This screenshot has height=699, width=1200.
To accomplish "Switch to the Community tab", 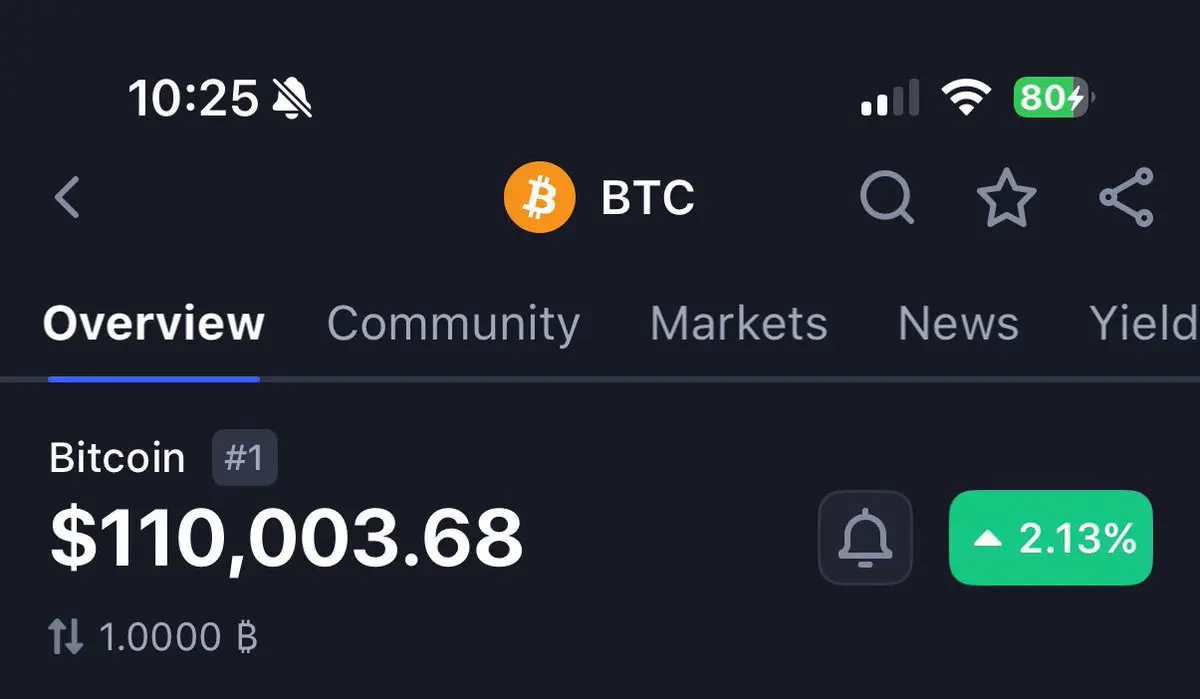I will click(453, 324).
